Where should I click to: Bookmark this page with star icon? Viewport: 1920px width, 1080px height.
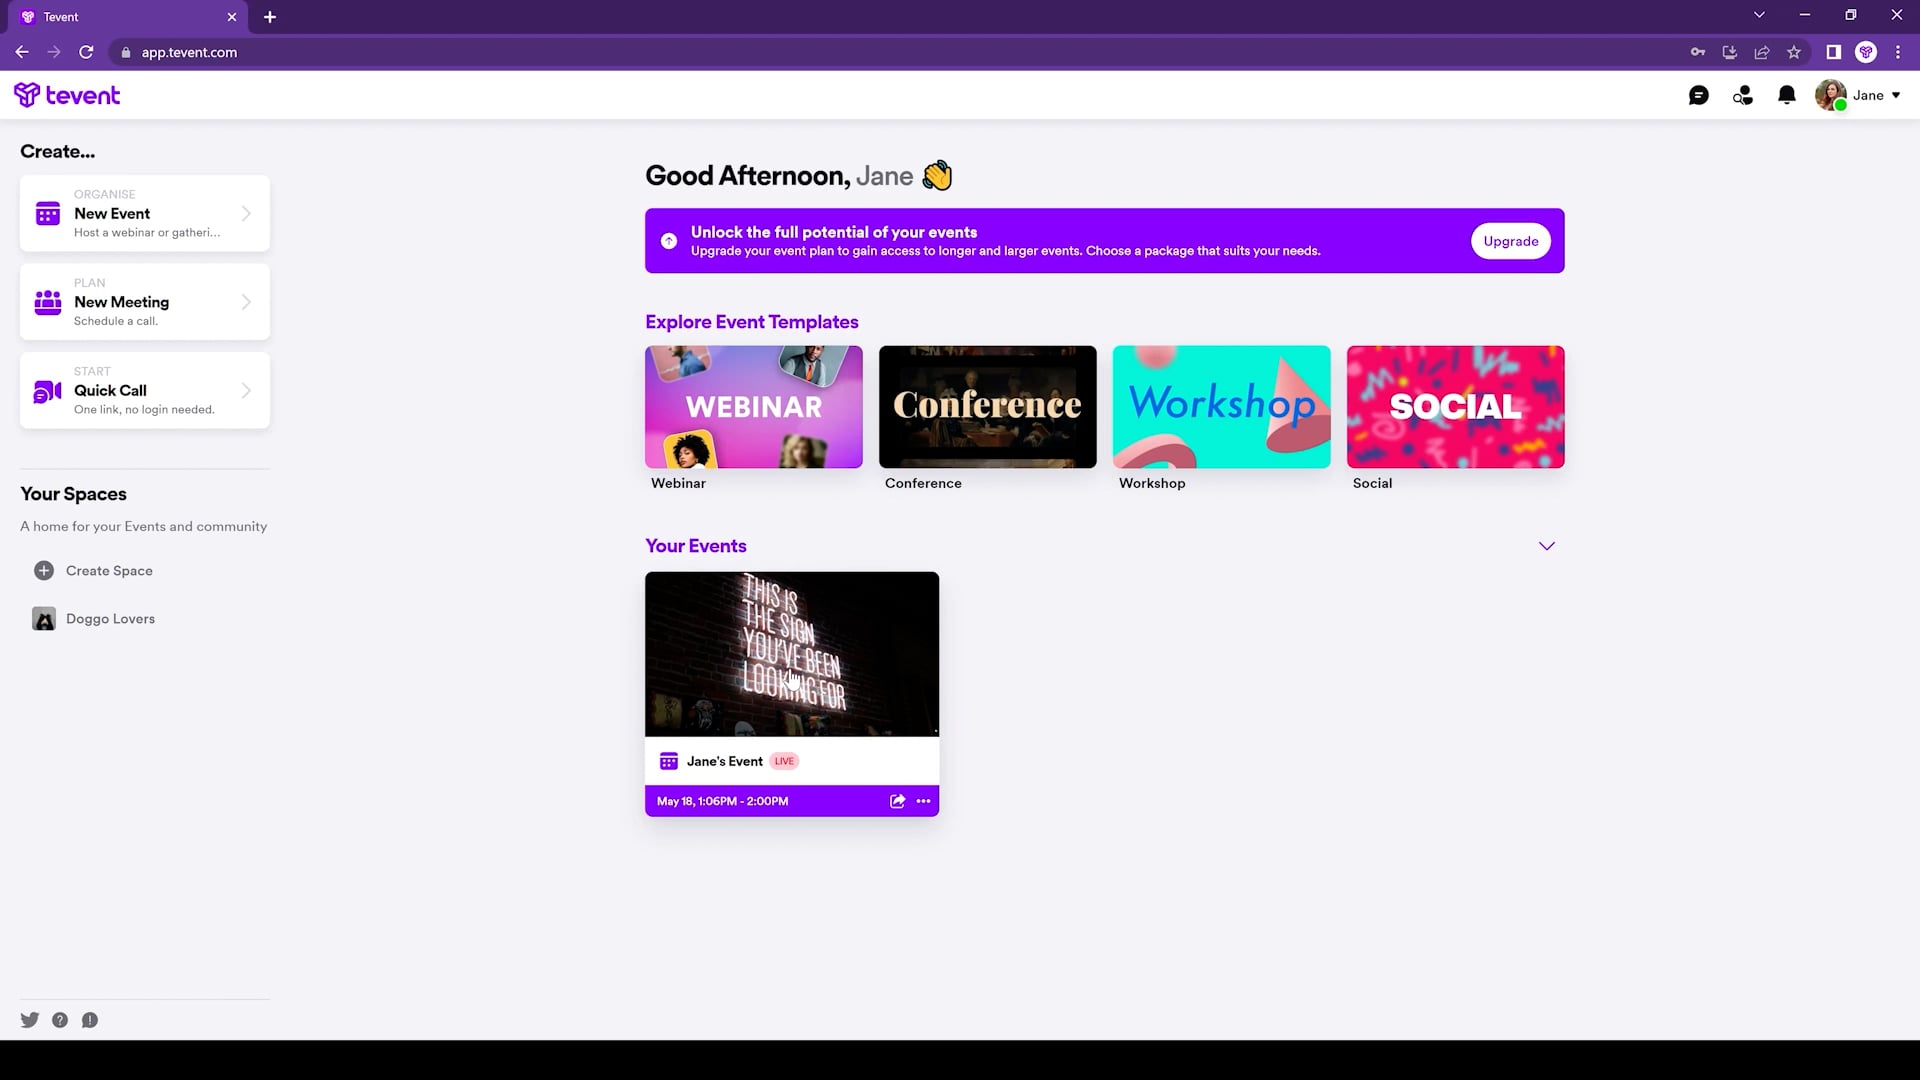pos(1794,52)
